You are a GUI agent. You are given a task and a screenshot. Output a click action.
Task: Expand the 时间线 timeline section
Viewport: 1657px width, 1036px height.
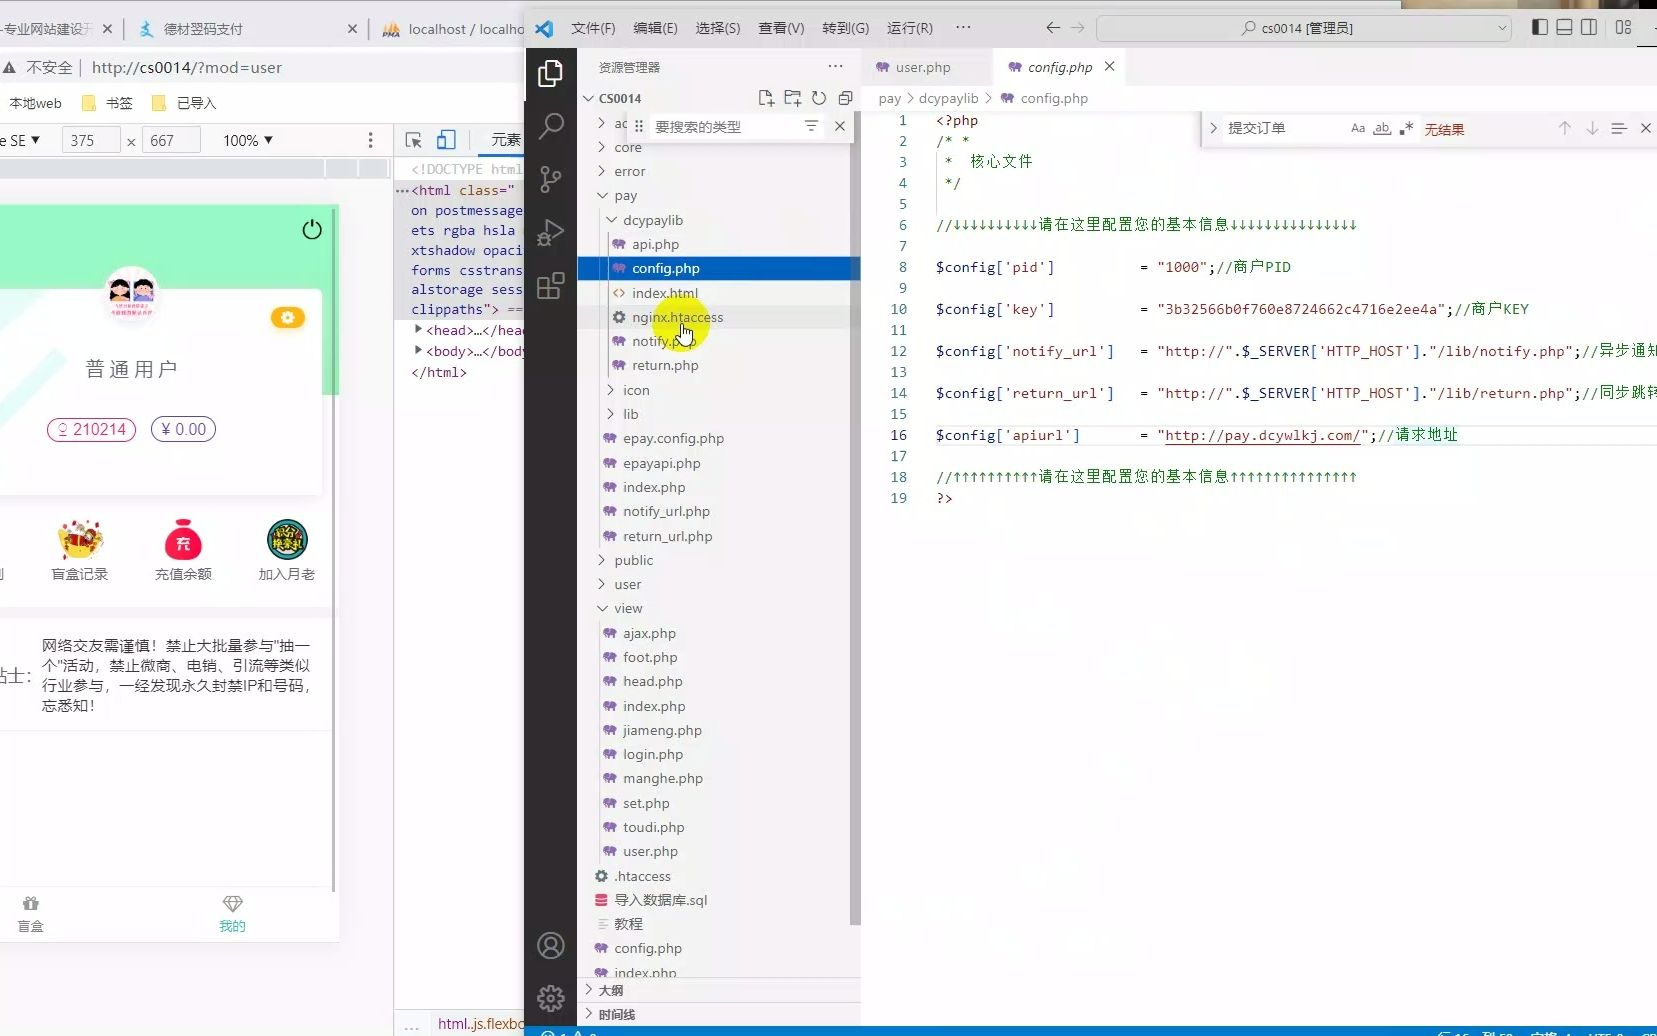pos(718,1014)
